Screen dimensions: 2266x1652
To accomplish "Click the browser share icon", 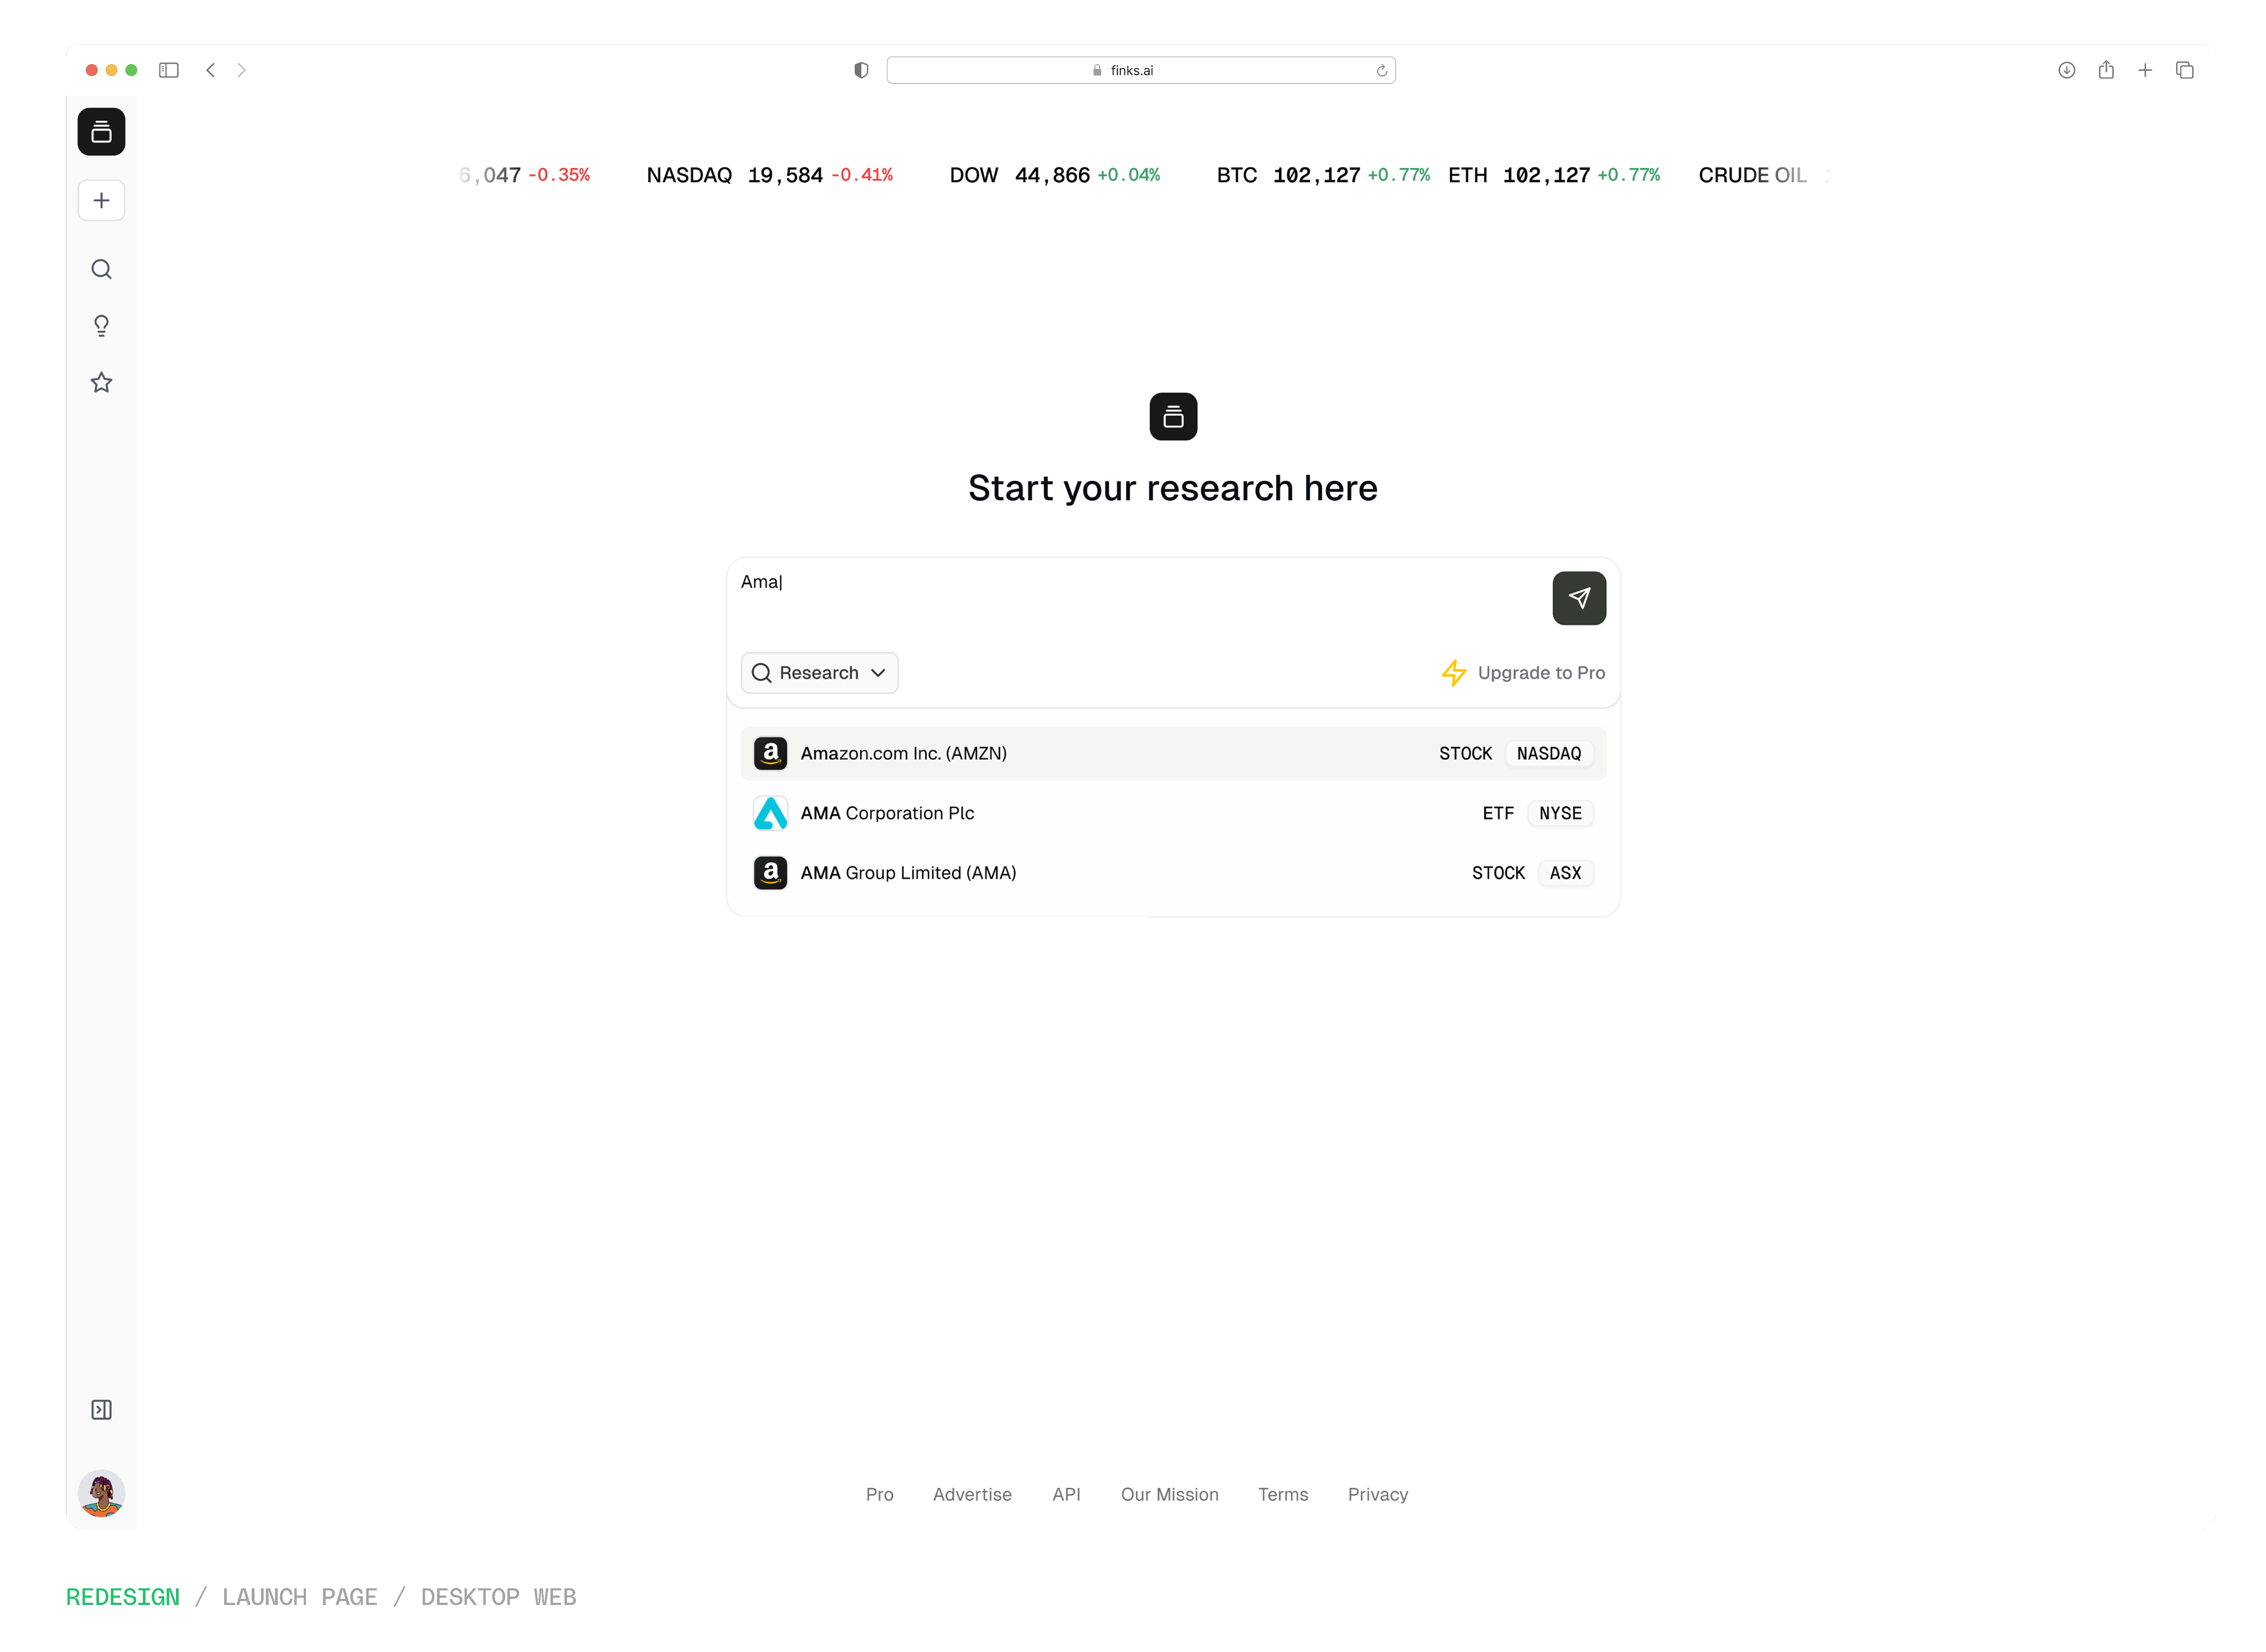I will tap(2106, 70).
